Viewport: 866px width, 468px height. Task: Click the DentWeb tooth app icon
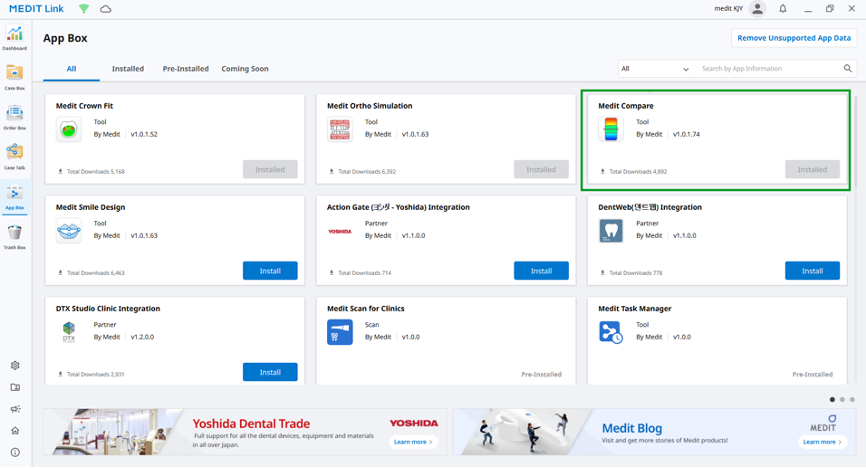tap(611, 231)
